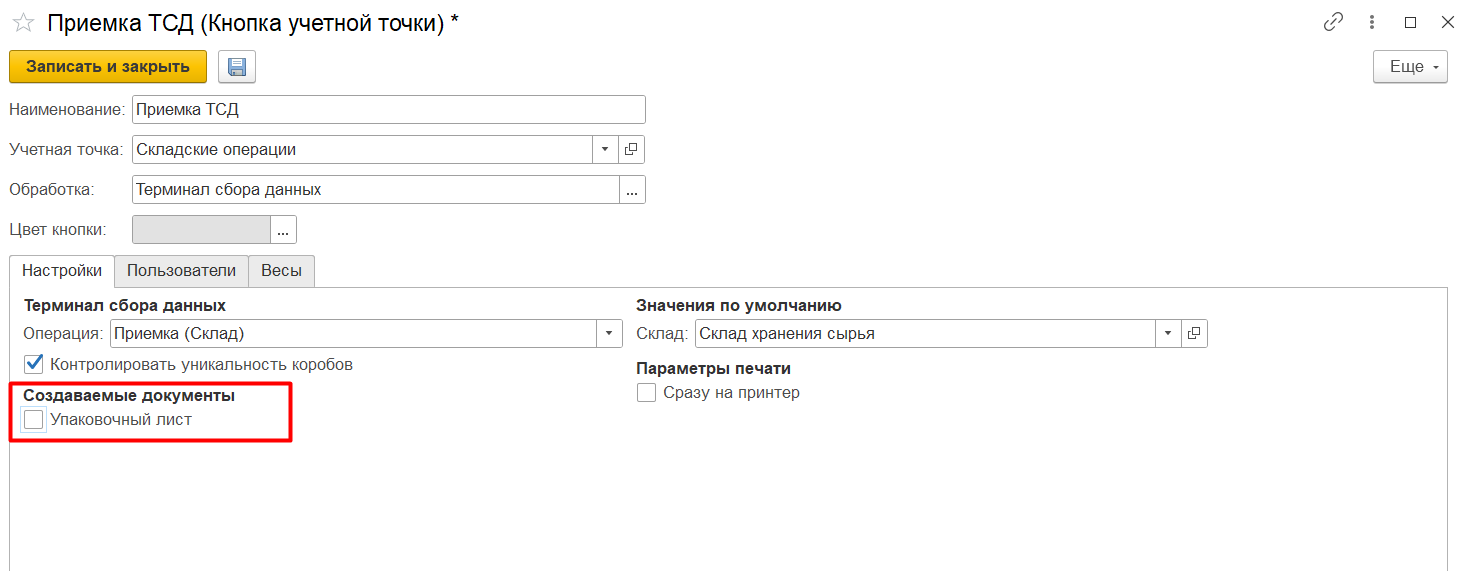Expand the Учетная точка dropdown list
Image resolution: width=1465 pixels, height=571 pixels.
click(605, 150)
